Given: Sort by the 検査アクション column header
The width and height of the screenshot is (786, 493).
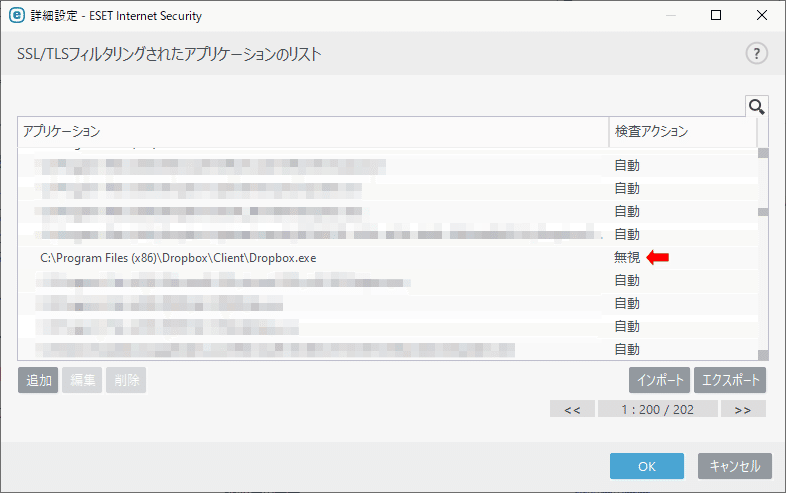Looking at the screenshot, I should click(683, 131).
